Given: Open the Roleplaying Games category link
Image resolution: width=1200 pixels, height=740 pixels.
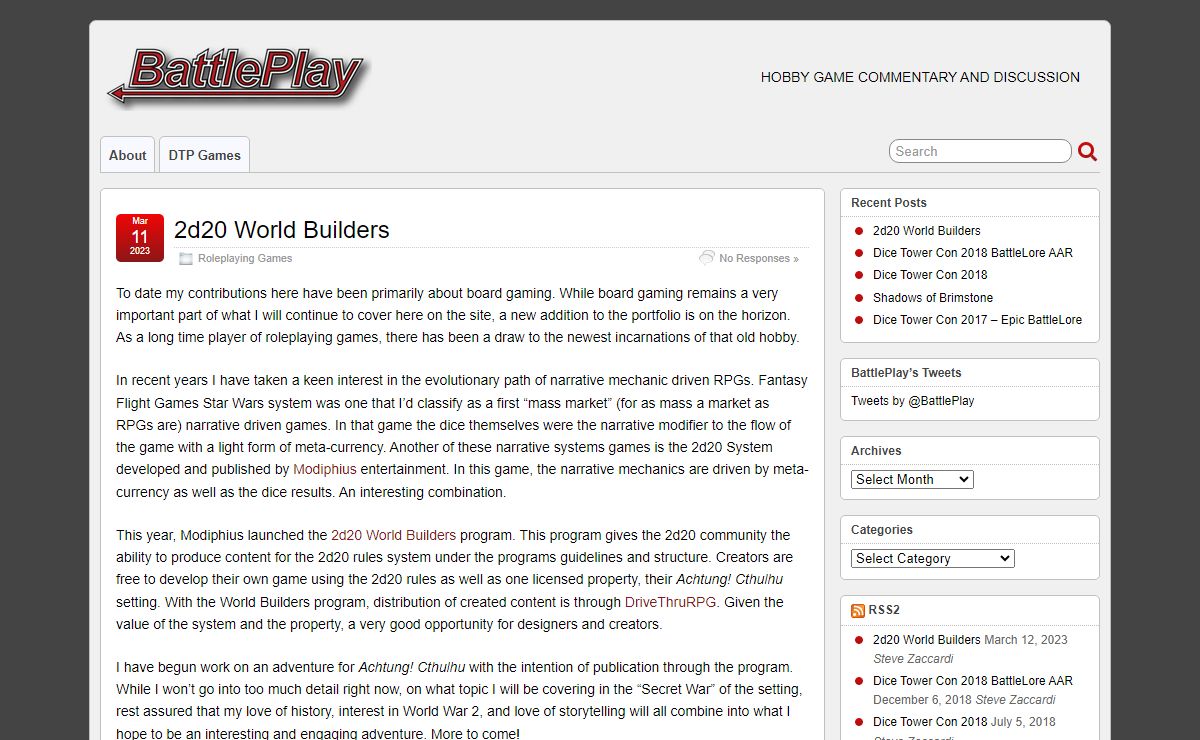Looking at the screenshot, I should pyautogui.click(x=245, y=258).
